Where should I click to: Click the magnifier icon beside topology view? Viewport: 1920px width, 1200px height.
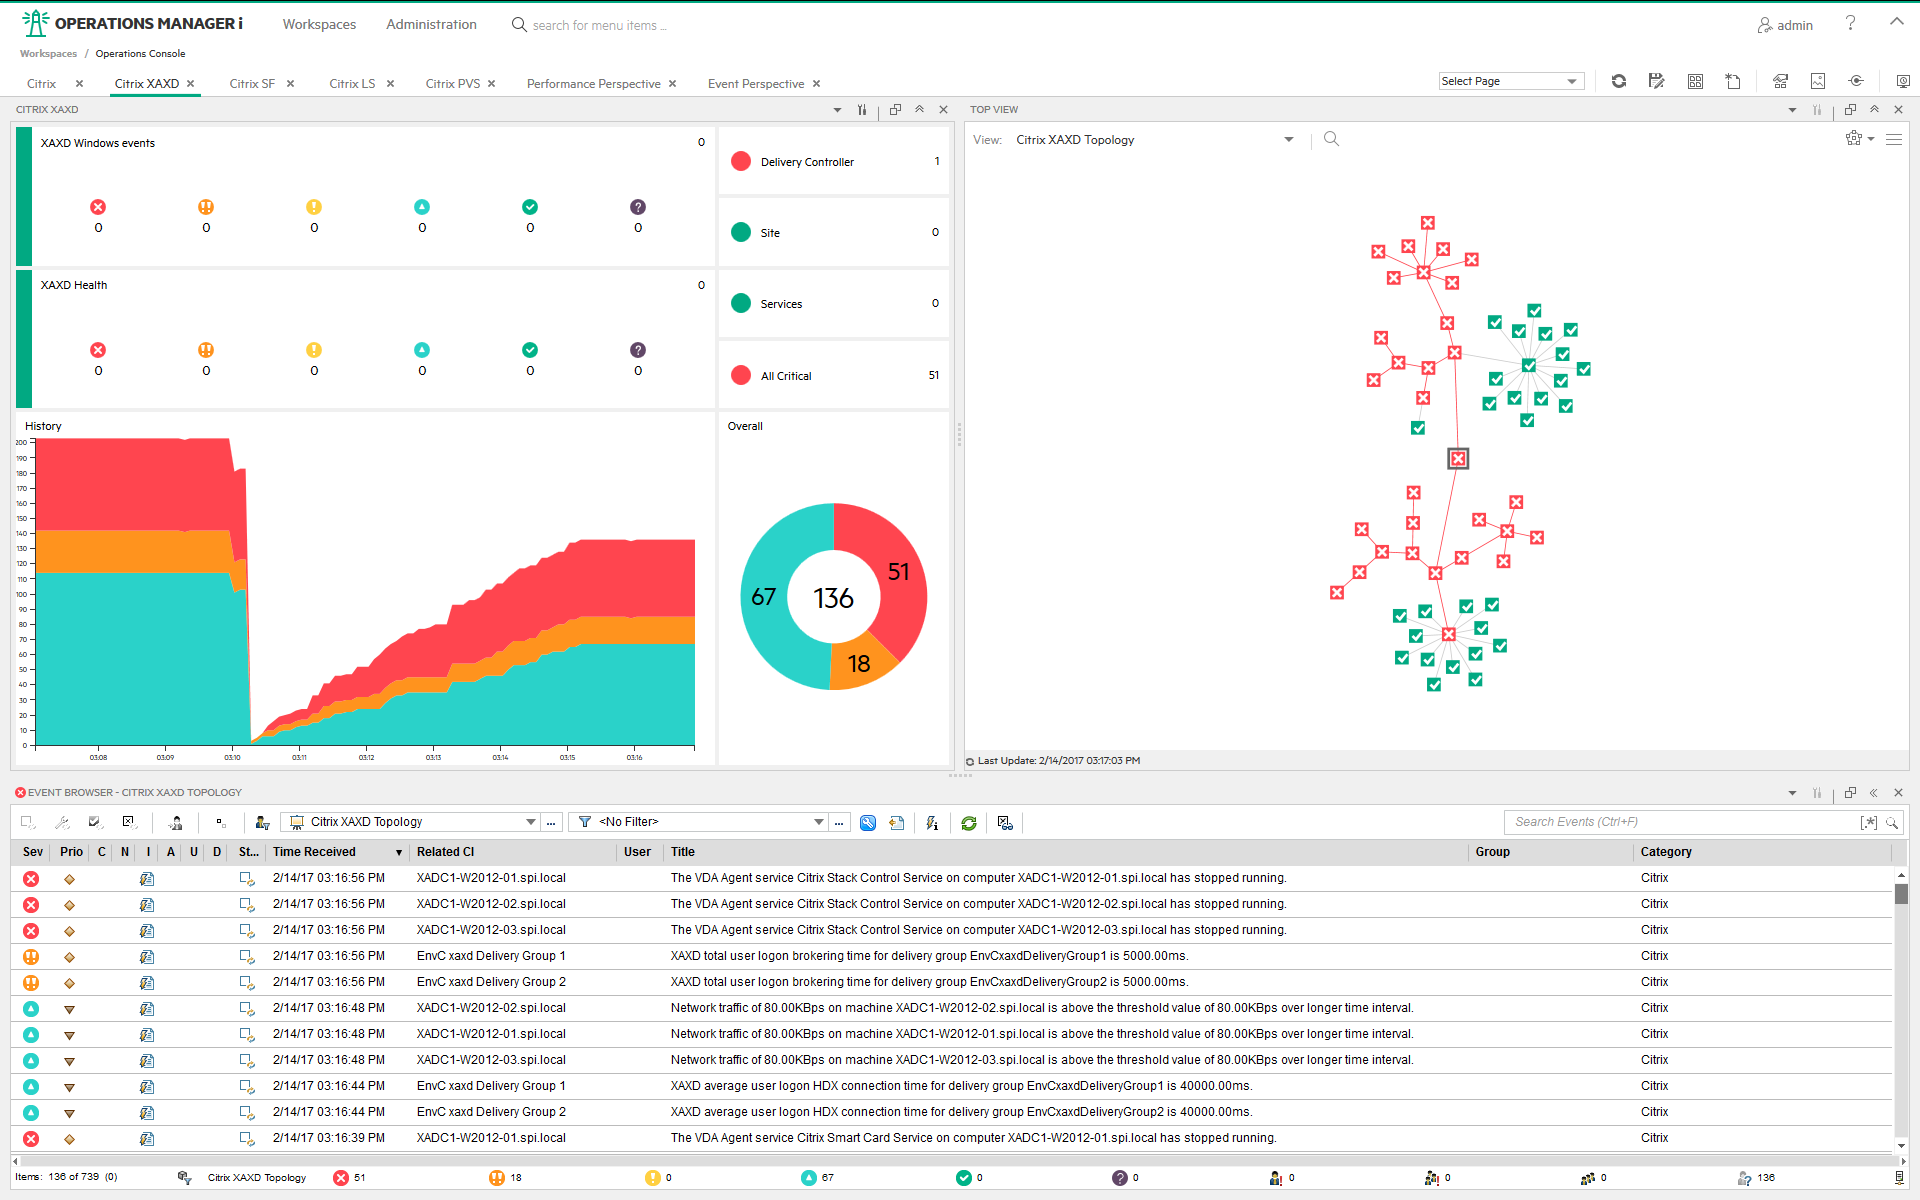1331,139
